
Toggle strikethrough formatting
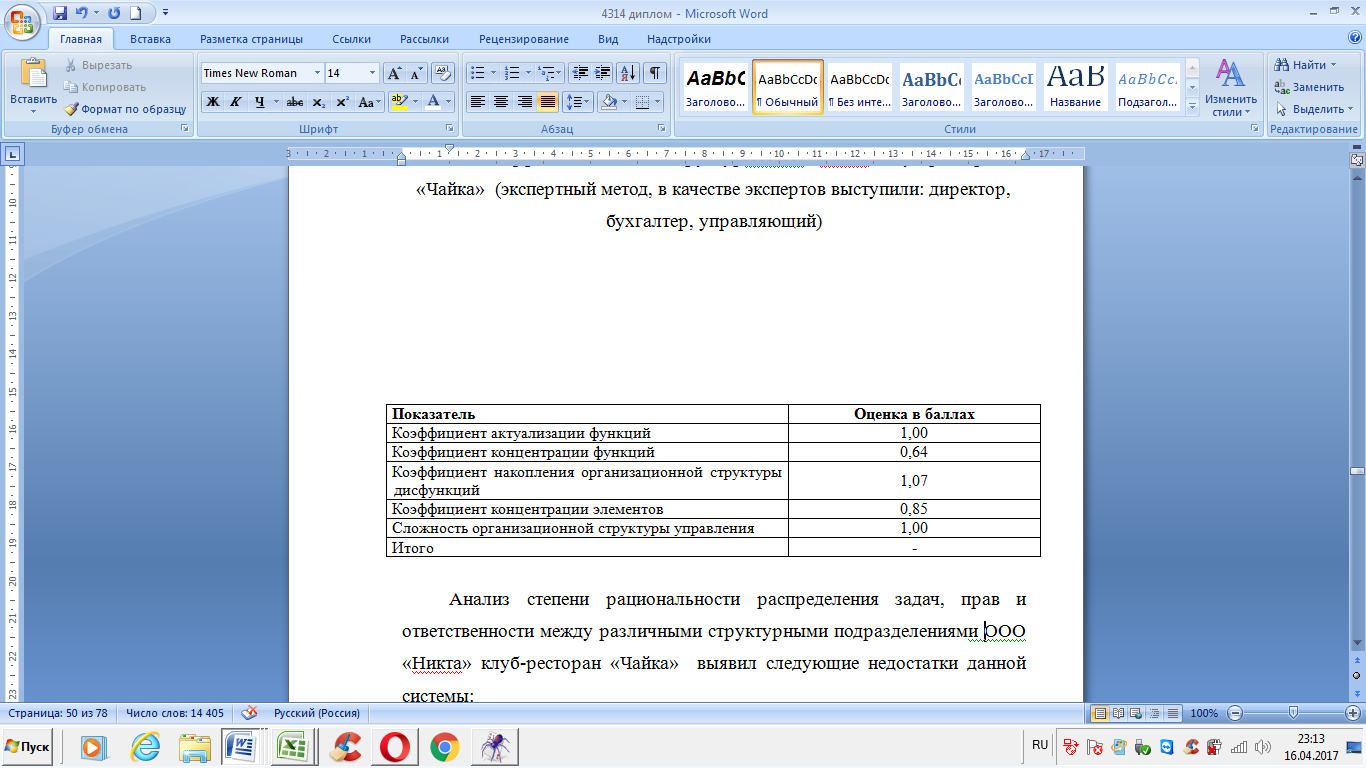click(x=294, y=102)
